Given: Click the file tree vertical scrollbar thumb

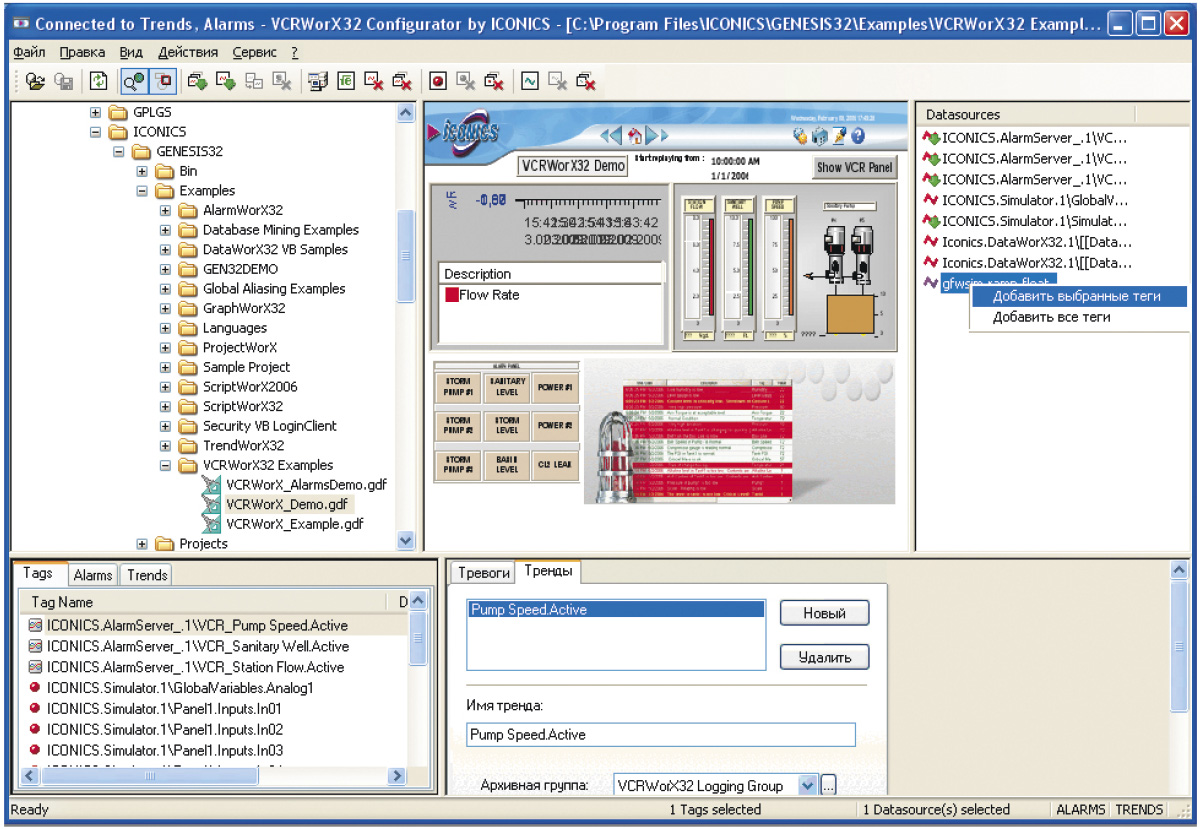Looking at the screenshot, I should click(x=406, y=255).
